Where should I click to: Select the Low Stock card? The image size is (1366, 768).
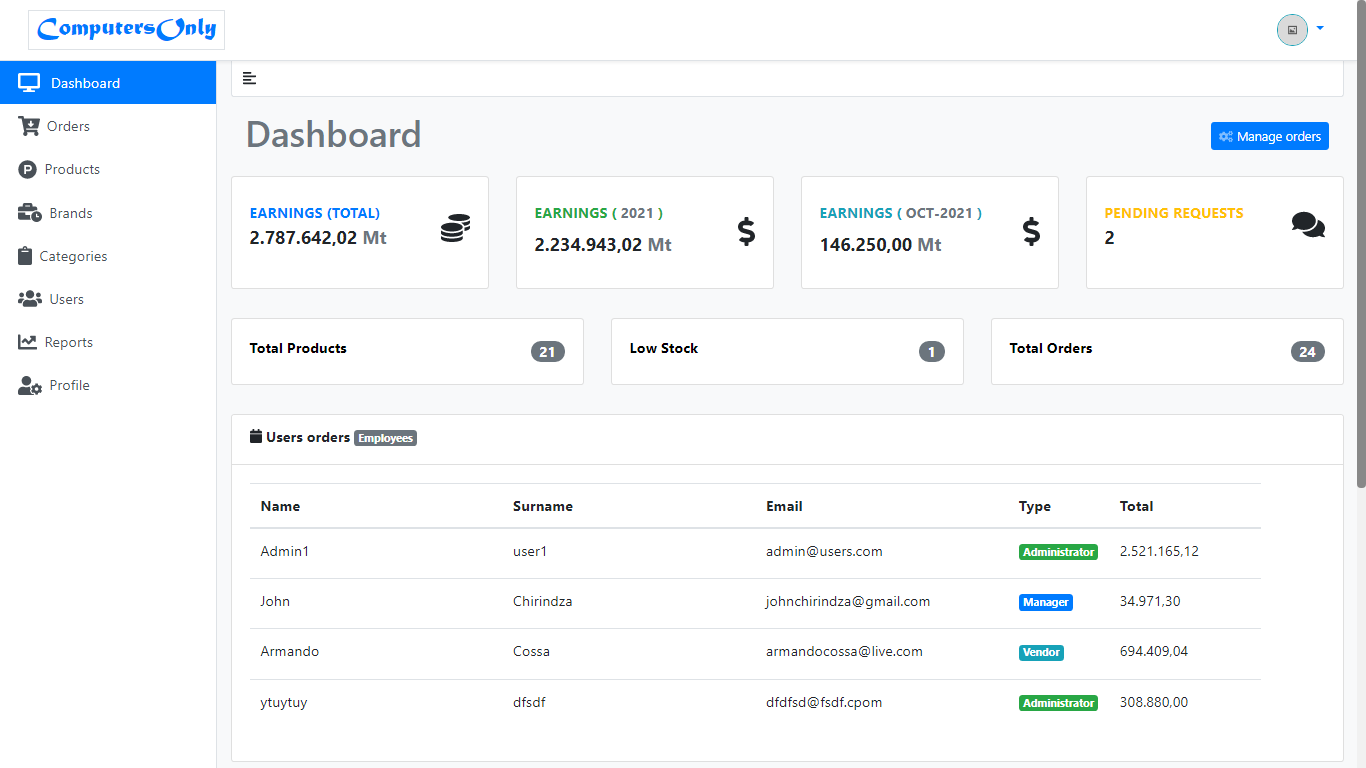point(787,351)
